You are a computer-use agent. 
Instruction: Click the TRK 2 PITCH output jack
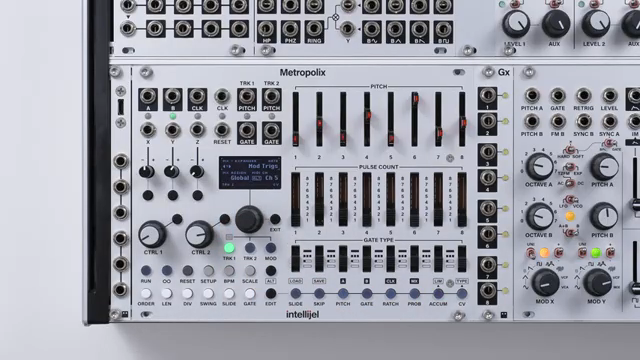(x=271, y=97)
